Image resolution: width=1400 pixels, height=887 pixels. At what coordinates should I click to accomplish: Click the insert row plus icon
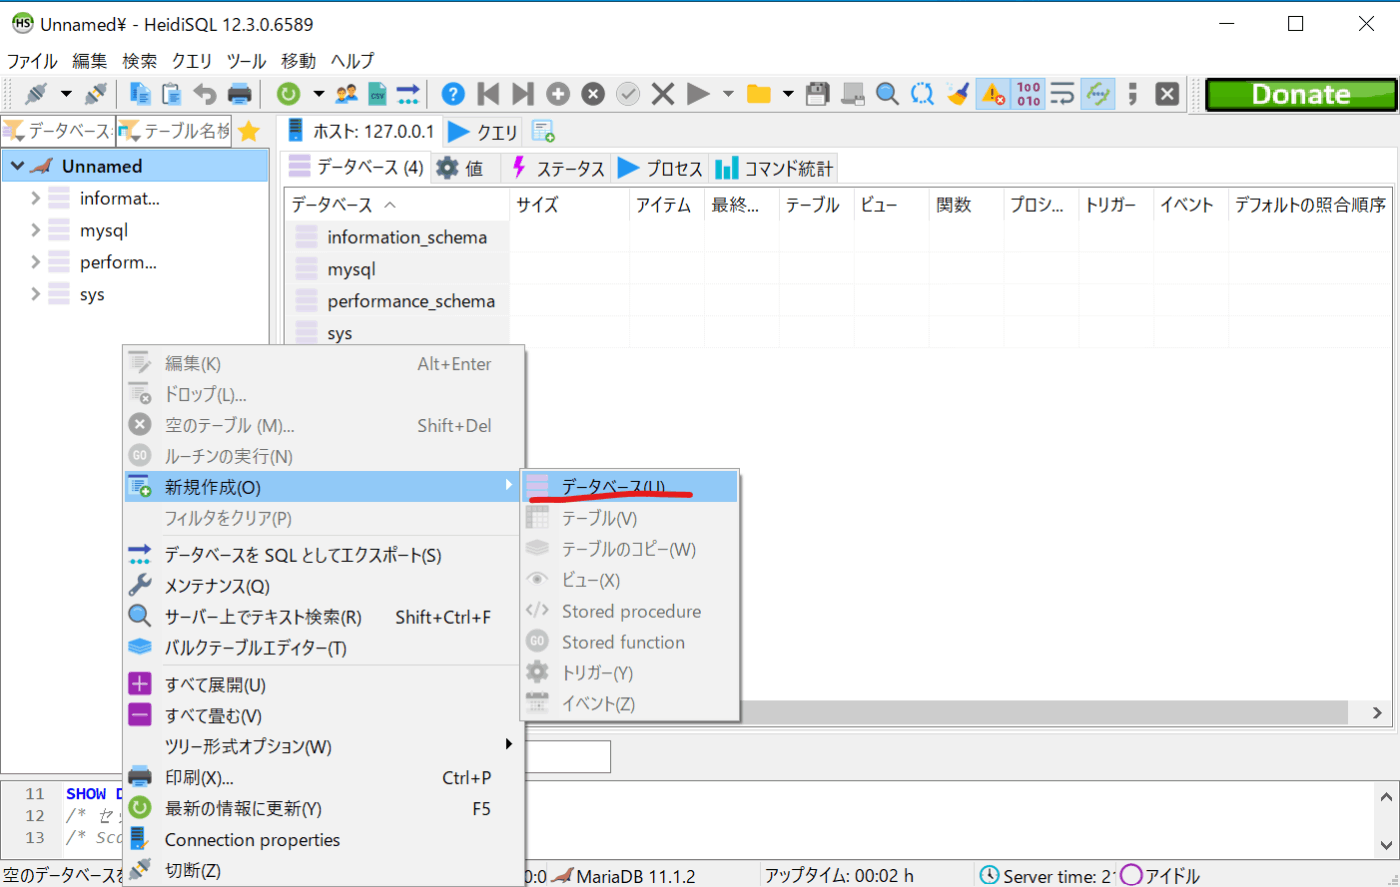pos(558,94)
